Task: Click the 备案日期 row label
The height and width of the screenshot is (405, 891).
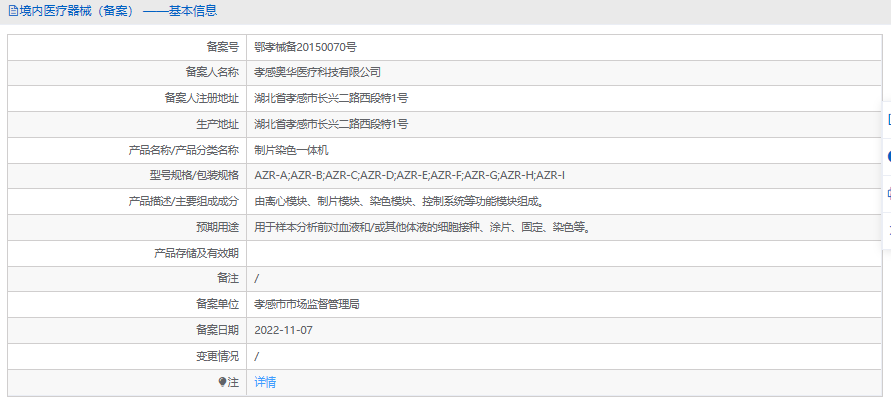Action: [217, 330]
